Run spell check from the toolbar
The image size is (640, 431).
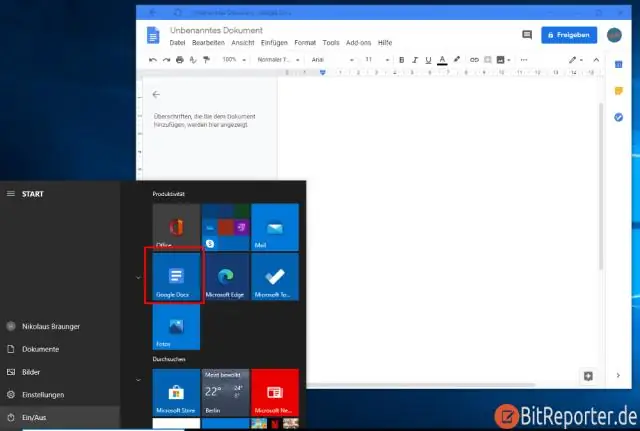(193, 60)
